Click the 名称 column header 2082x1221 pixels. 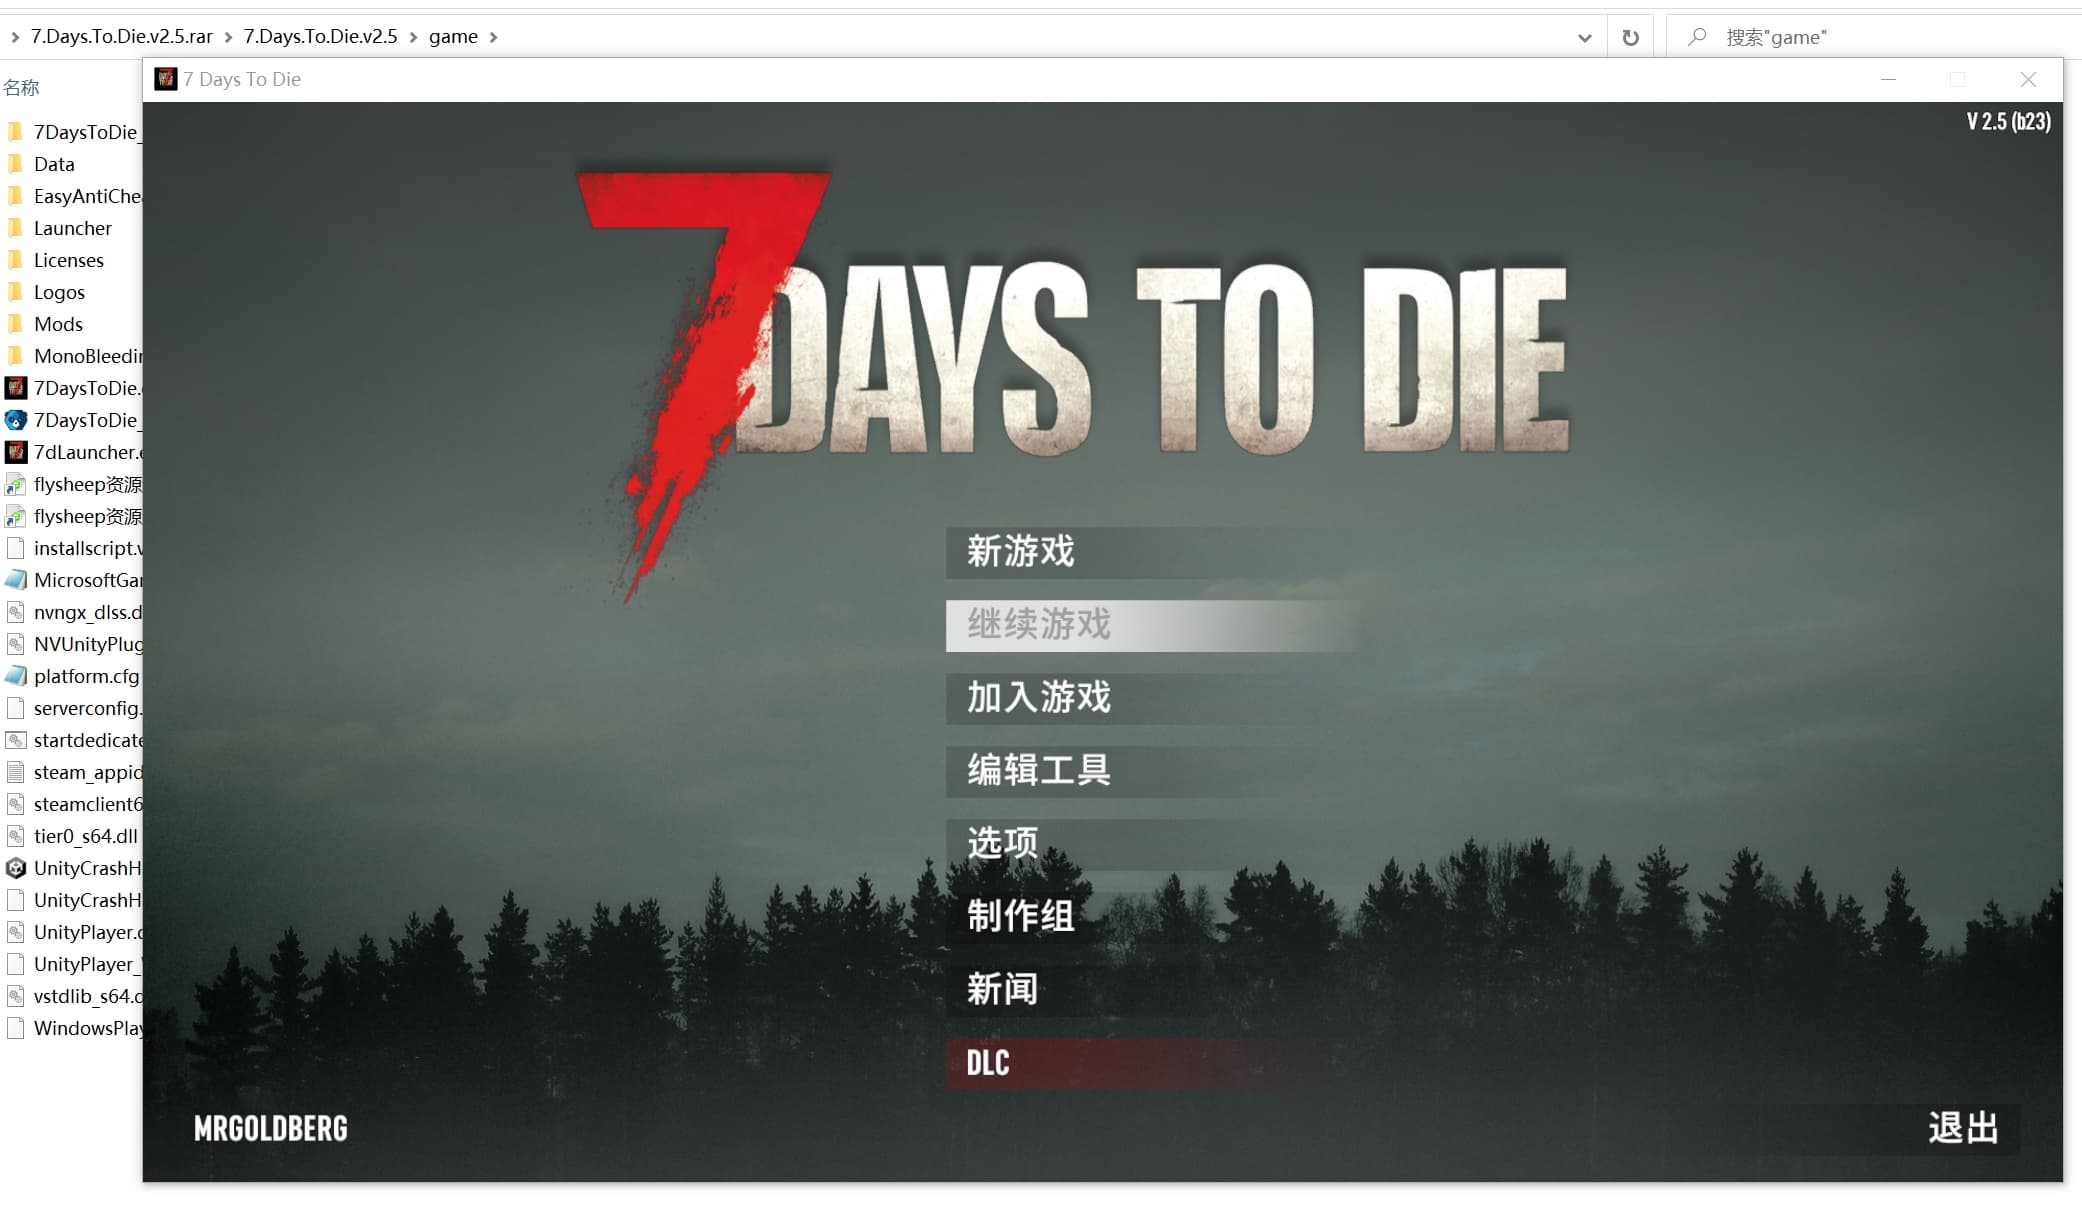pos(22,88)
